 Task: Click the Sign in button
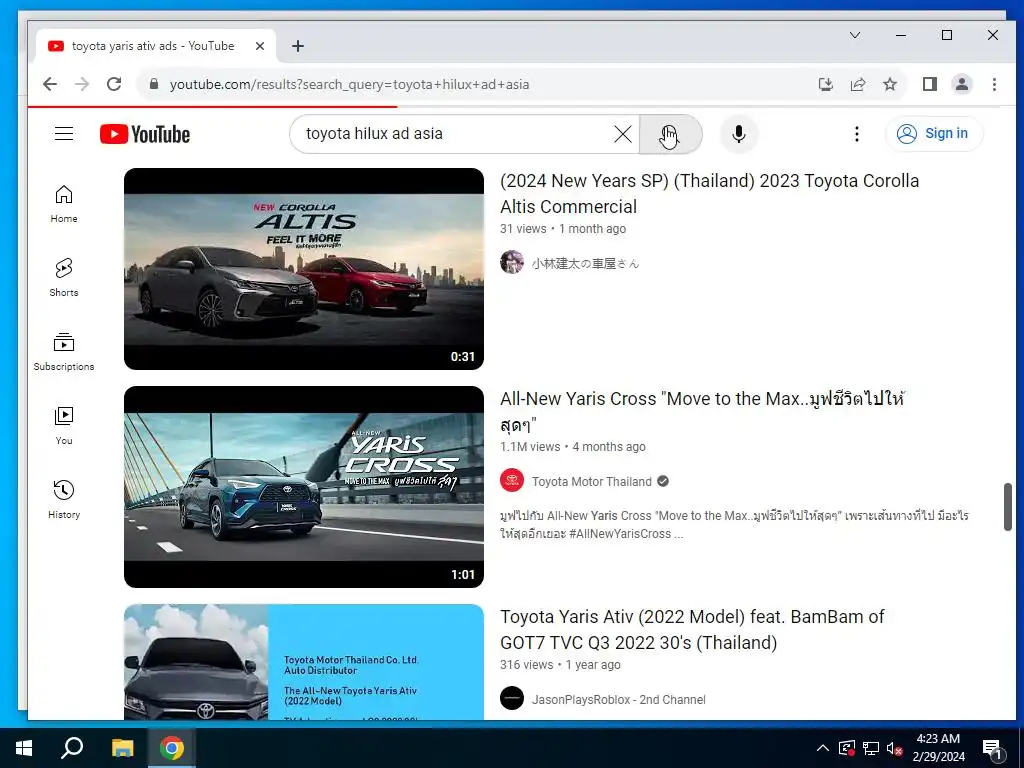933,134
